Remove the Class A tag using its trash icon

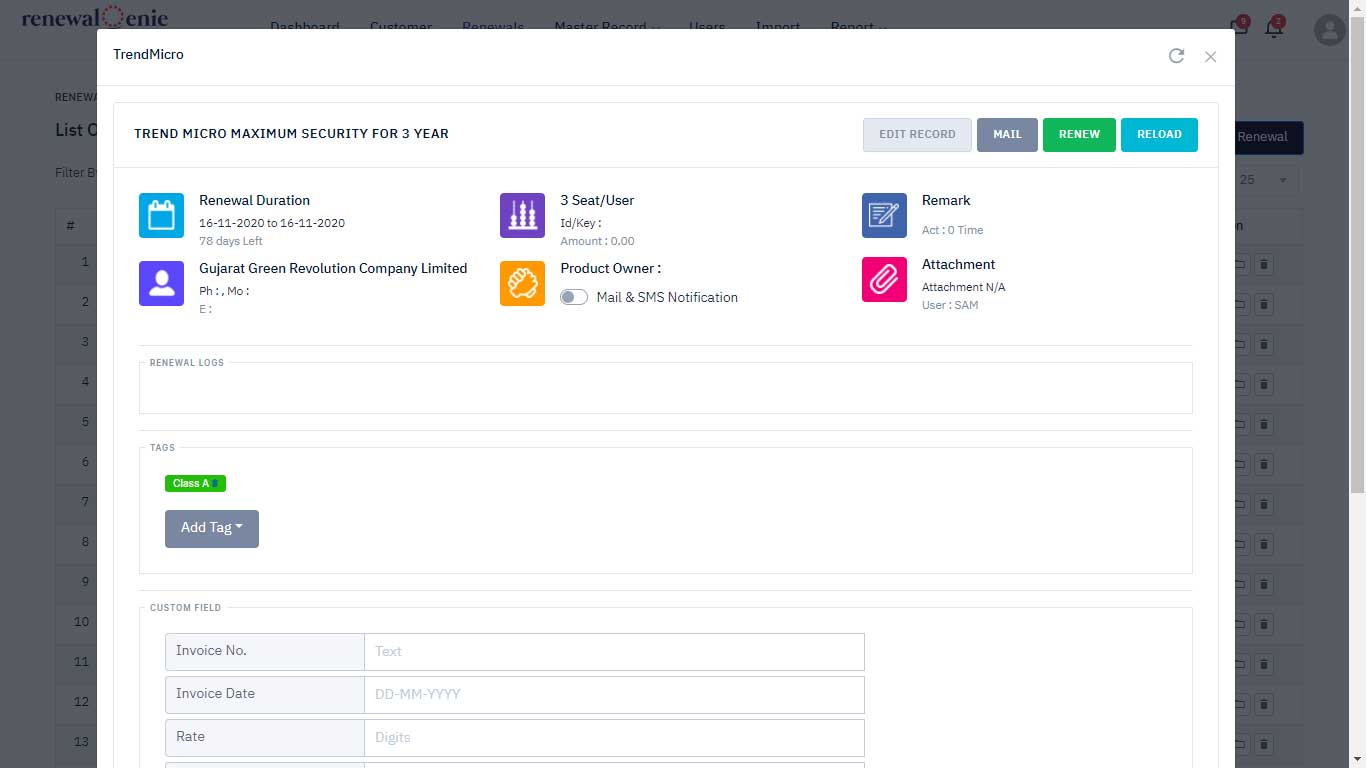click(x=215, y=484)
